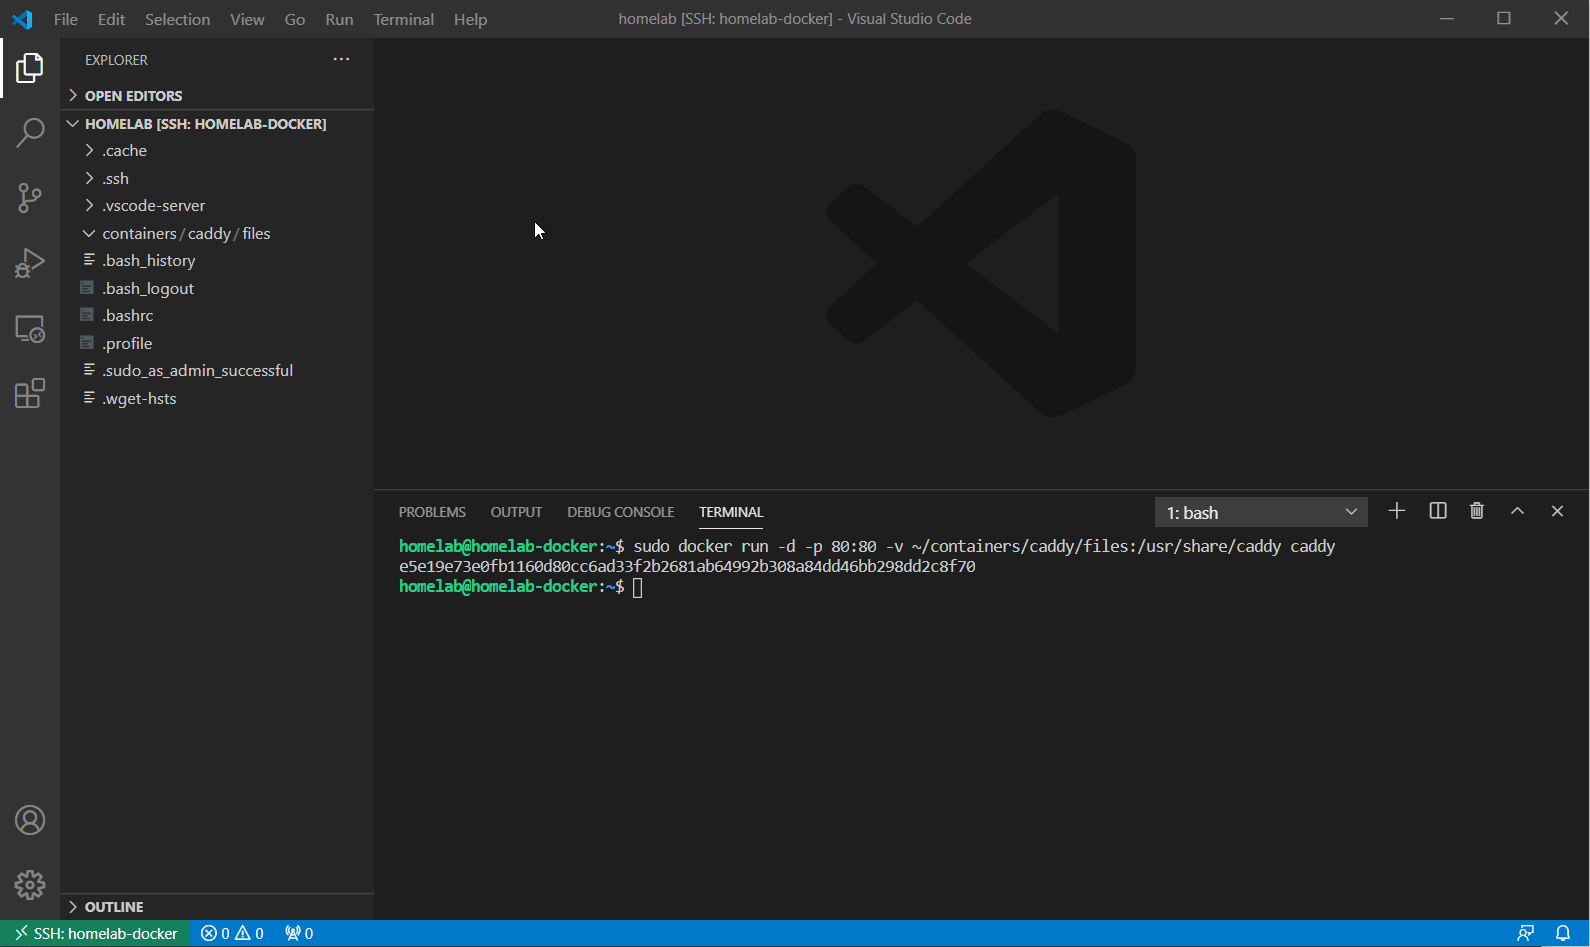Open the Source Control view icon
Image resolution: width=1590 pixels, height=947 pixels.
click(30, 198)
